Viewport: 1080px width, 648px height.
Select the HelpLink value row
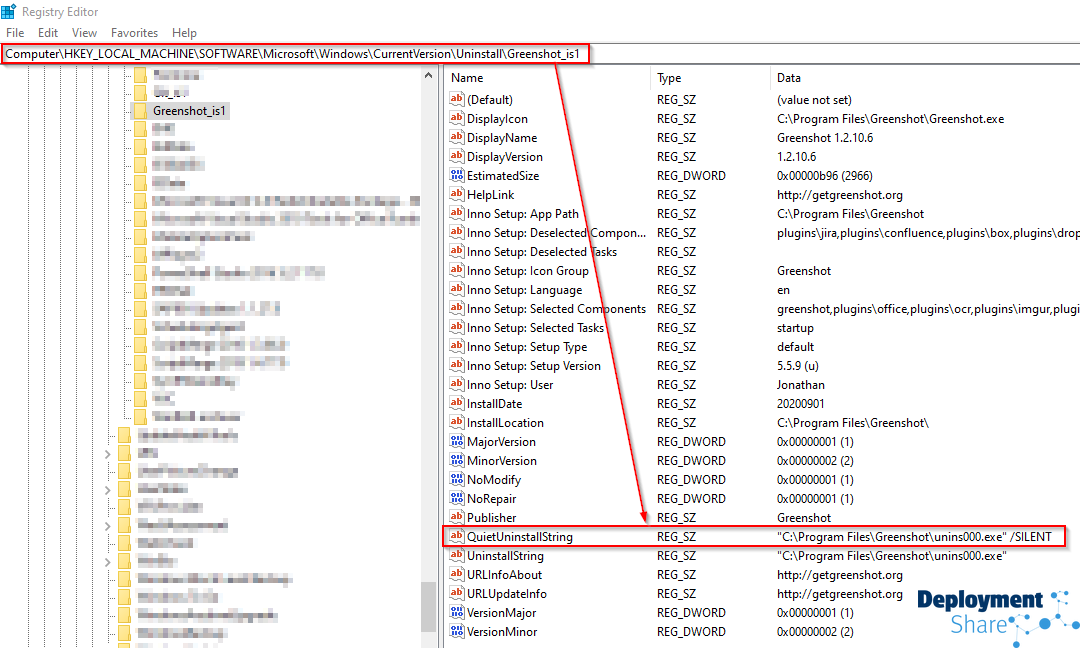[x=490, y=195]
